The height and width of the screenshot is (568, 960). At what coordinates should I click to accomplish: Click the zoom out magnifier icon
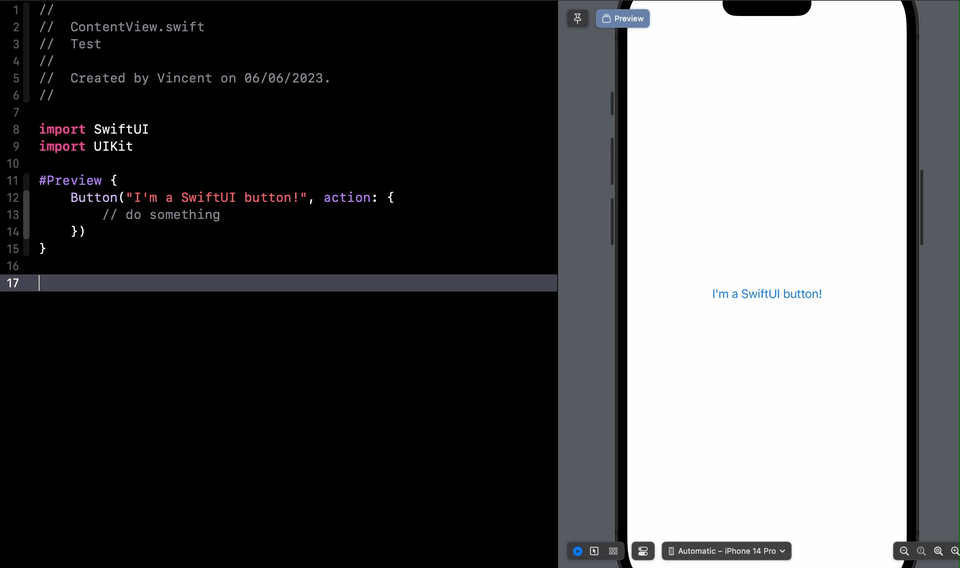pyautogui.click(x=904, y=551)
